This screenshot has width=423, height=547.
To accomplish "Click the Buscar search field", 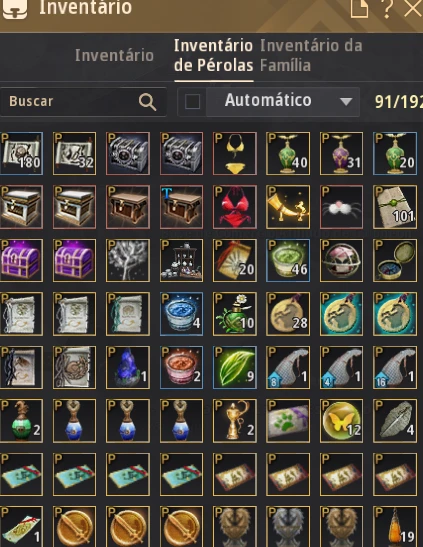I will coord(83,102).
